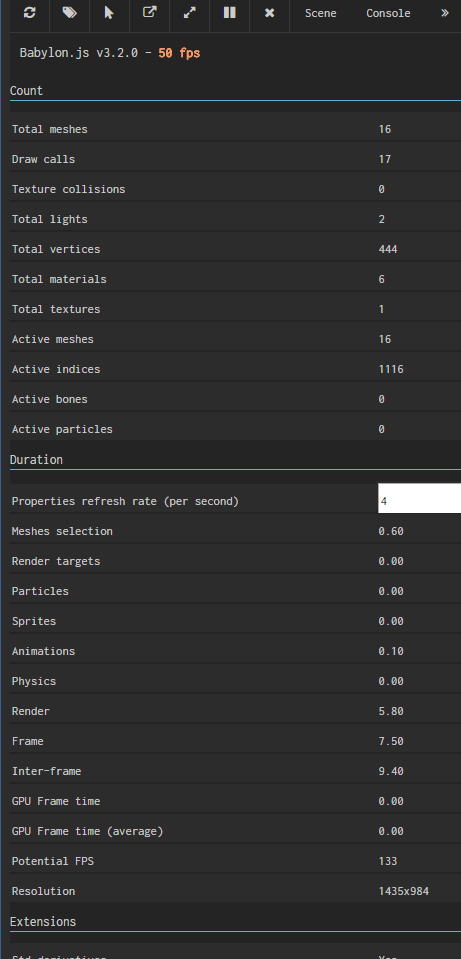Select the Texture collisions row
This screenshot has height=959, width=461.
coord(235,189)
